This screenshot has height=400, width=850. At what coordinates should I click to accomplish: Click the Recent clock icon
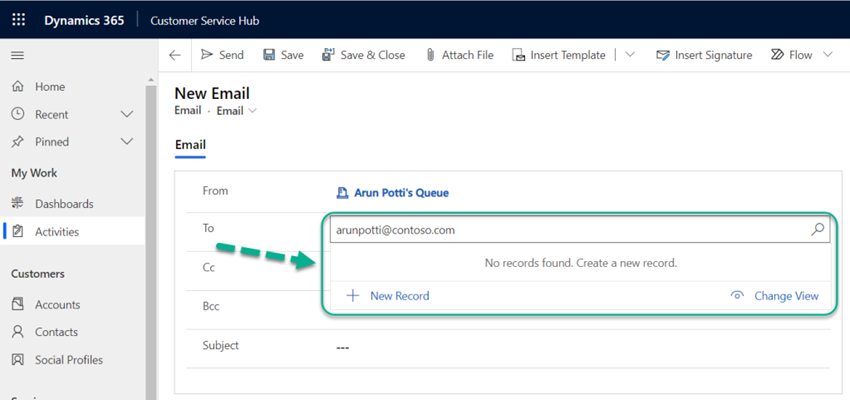(x=18, y=114)
